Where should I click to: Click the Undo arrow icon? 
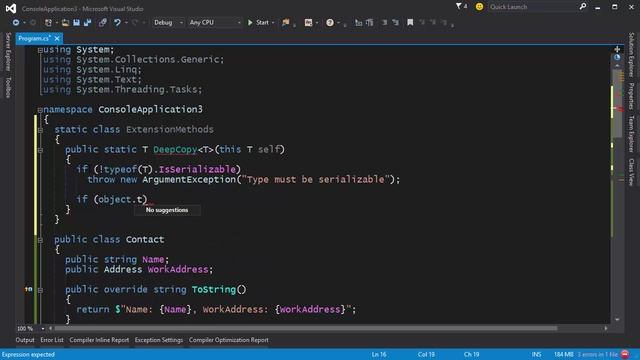[117, 22]
